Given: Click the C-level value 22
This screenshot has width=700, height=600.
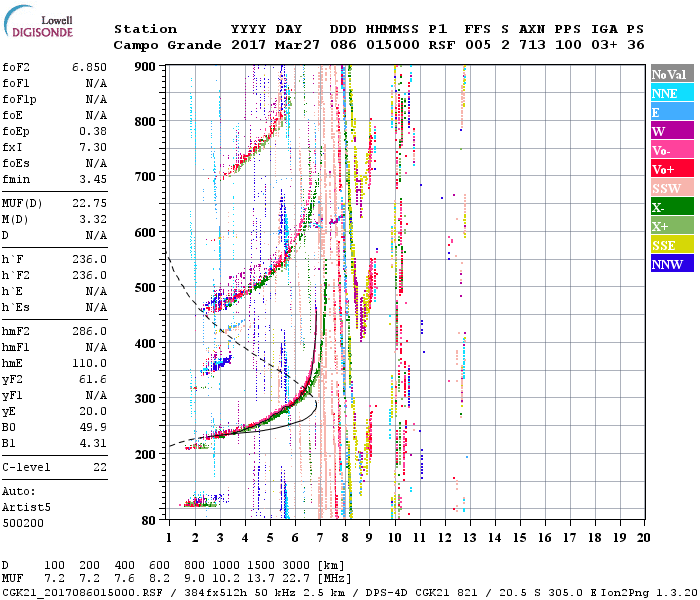Looking at the screenshot, I should 99,467.
